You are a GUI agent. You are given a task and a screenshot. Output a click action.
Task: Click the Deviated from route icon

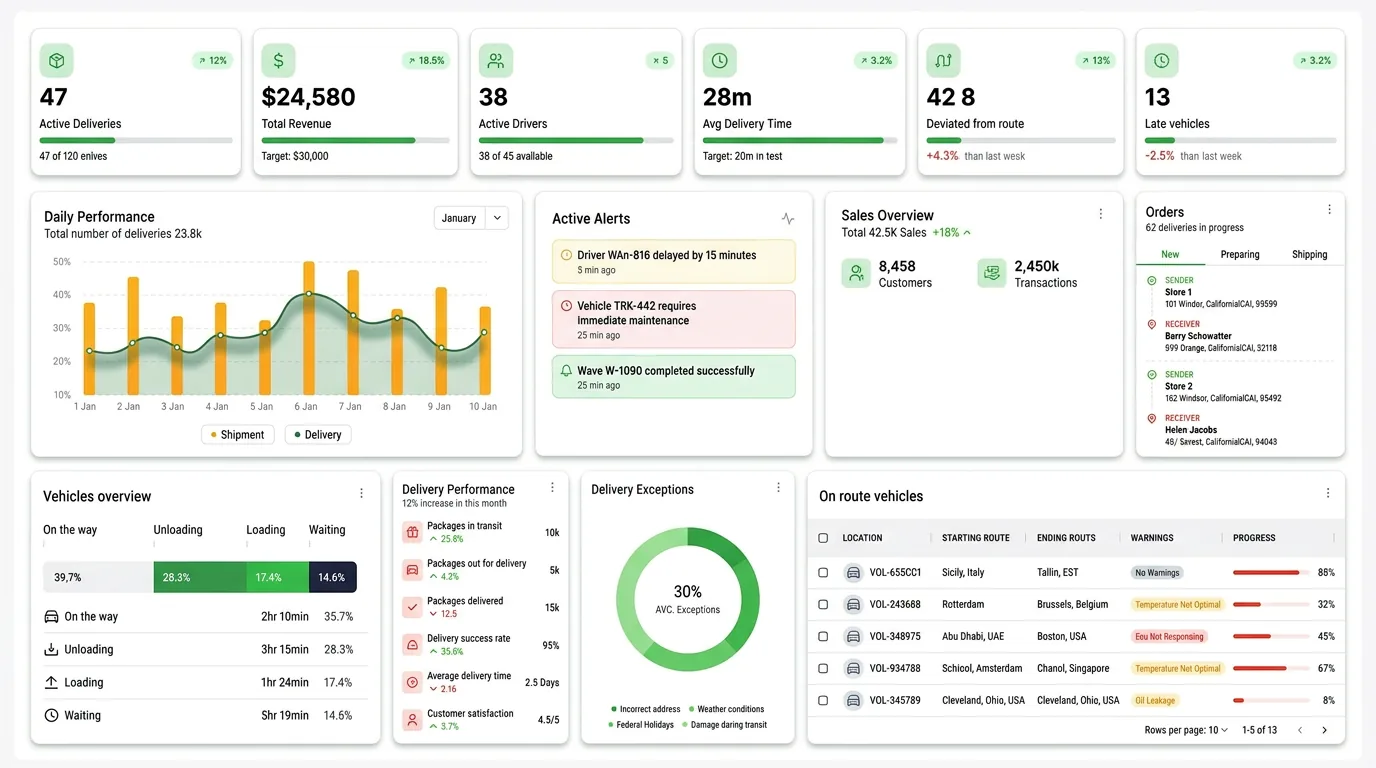coord(943,61)
